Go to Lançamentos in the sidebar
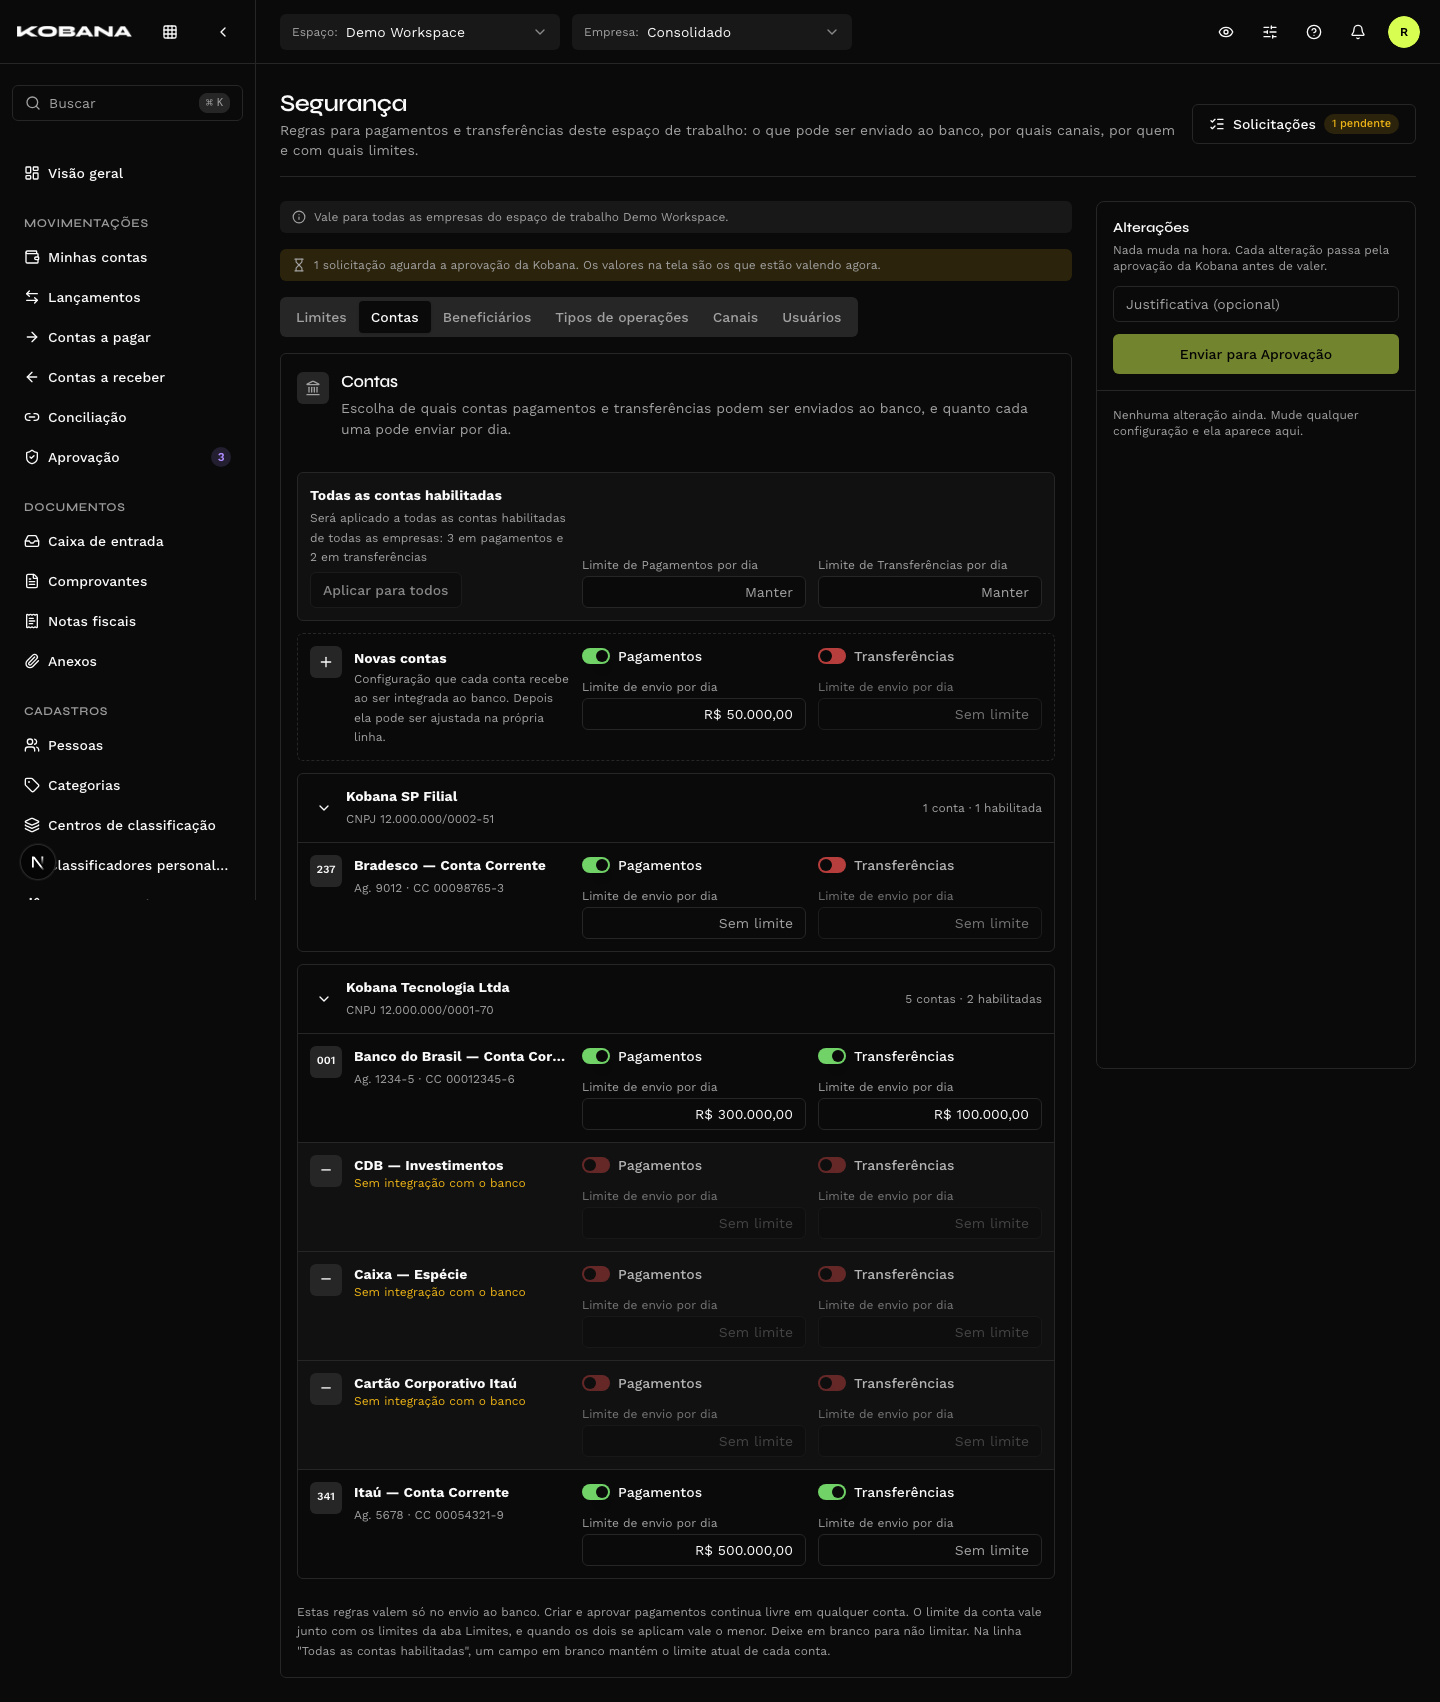1440x1702 pixels. pyautogui.click(x=127, y=297)
